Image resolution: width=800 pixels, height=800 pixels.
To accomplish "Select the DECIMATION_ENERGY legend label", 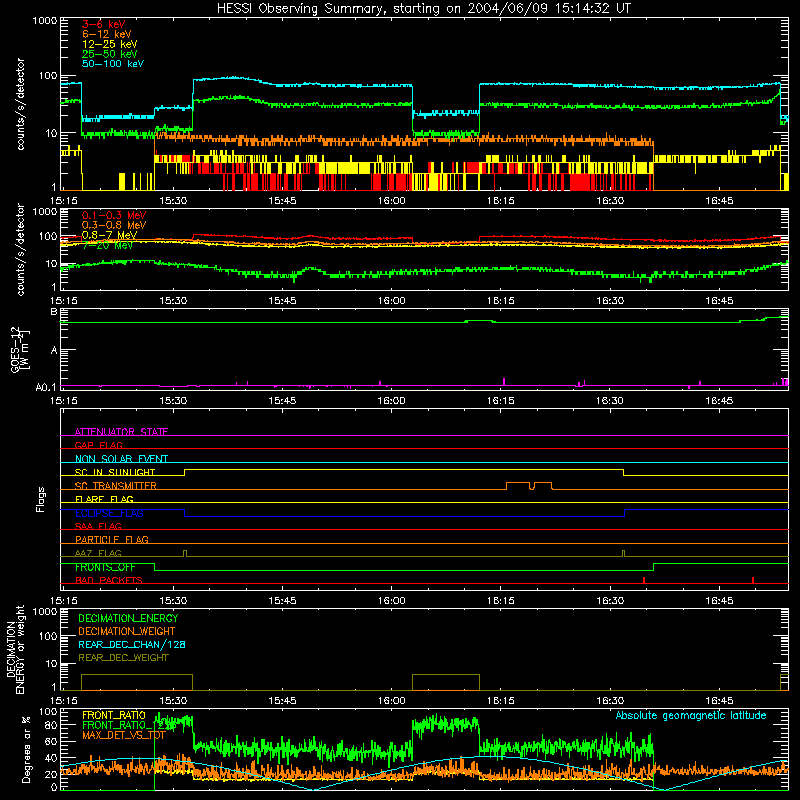I will tap(128, 618).
